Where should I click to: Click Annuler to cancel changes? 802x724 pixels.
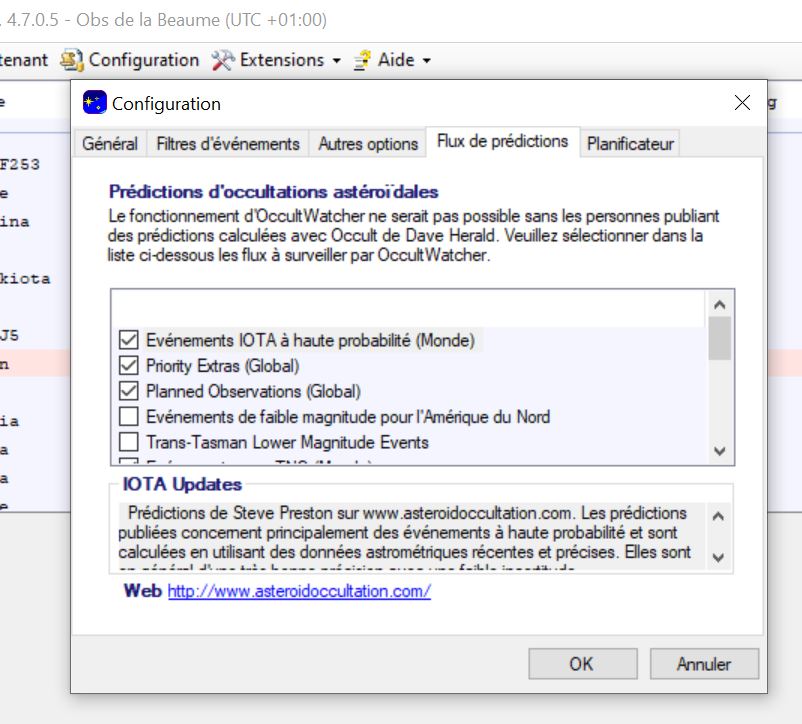704,664
